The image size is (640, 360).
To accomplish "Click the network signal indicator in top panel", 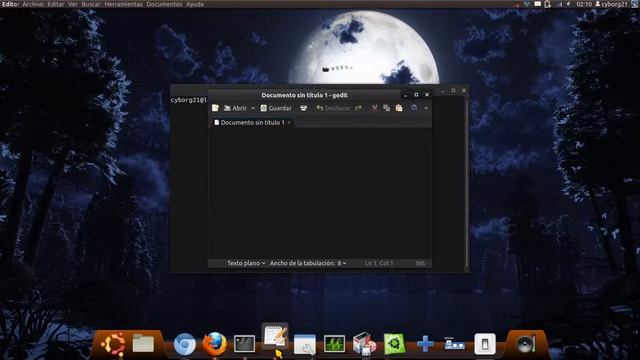I will 559,4.
